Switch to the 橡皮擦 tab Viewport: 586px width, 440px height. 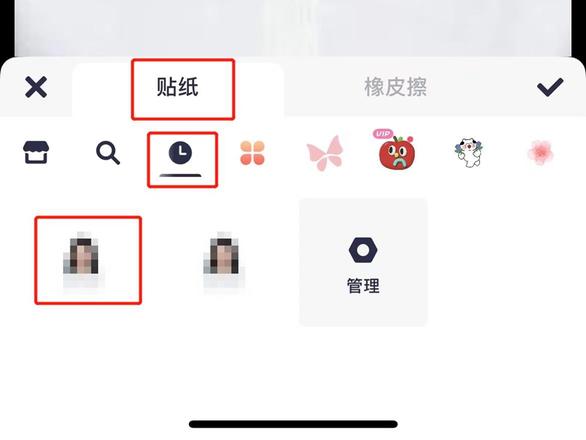395,87
